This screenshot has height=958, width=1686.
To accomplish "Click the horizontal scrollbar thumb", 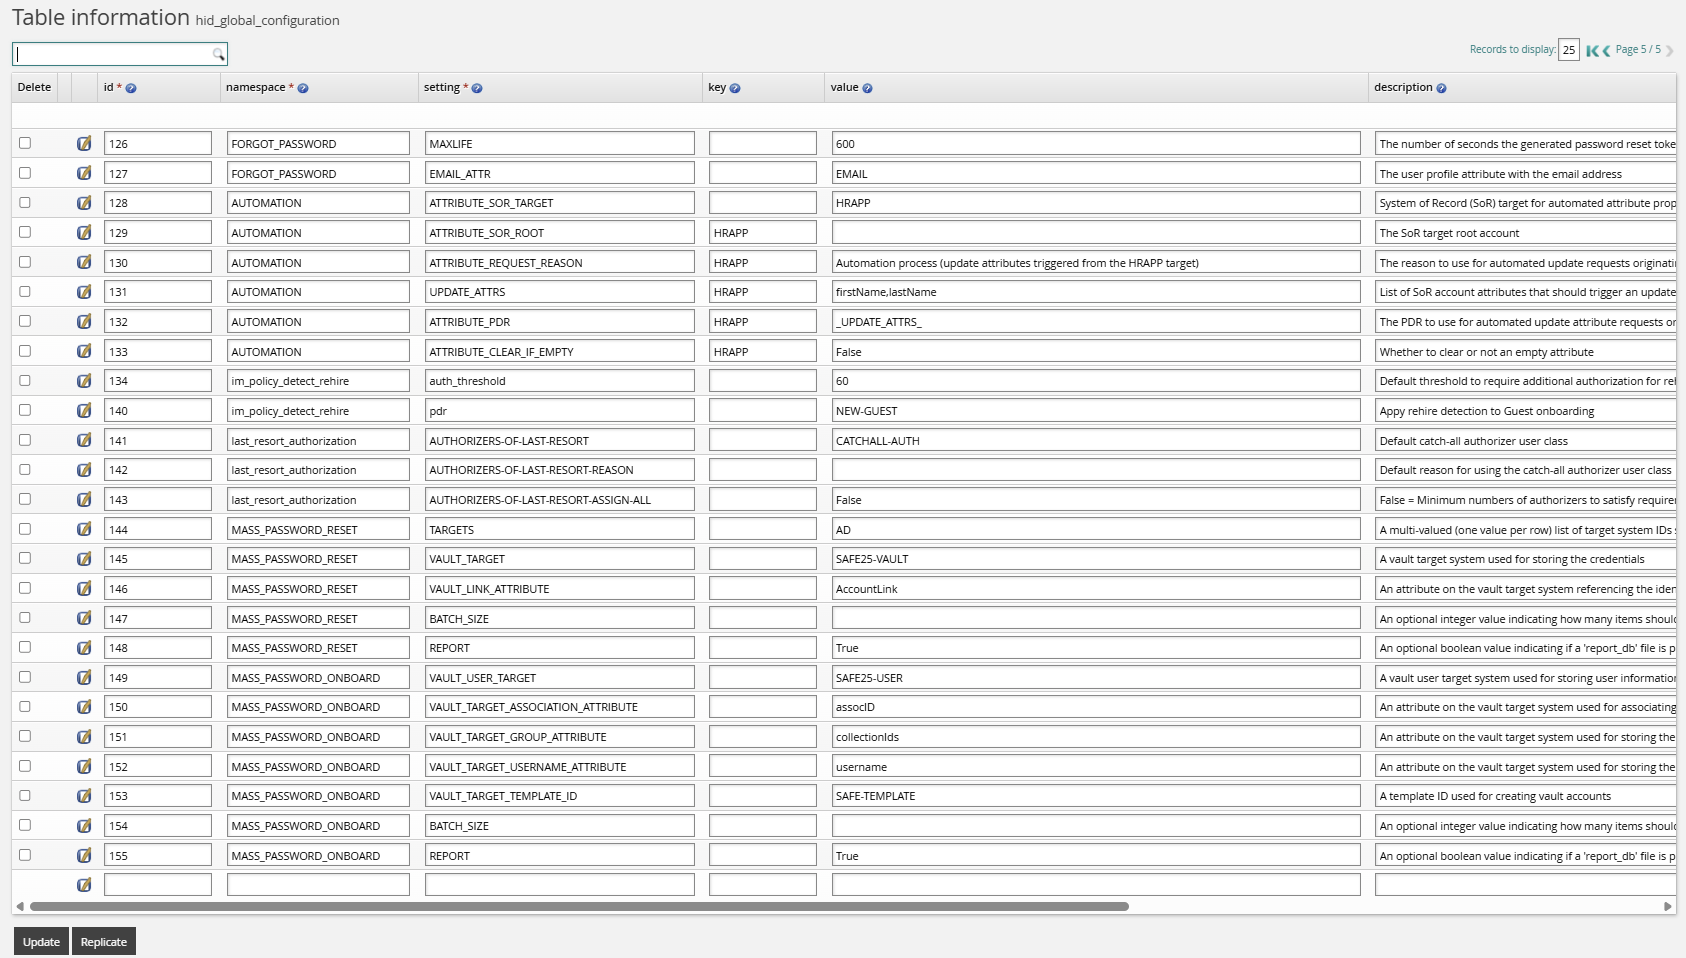I will click(579, 907).
